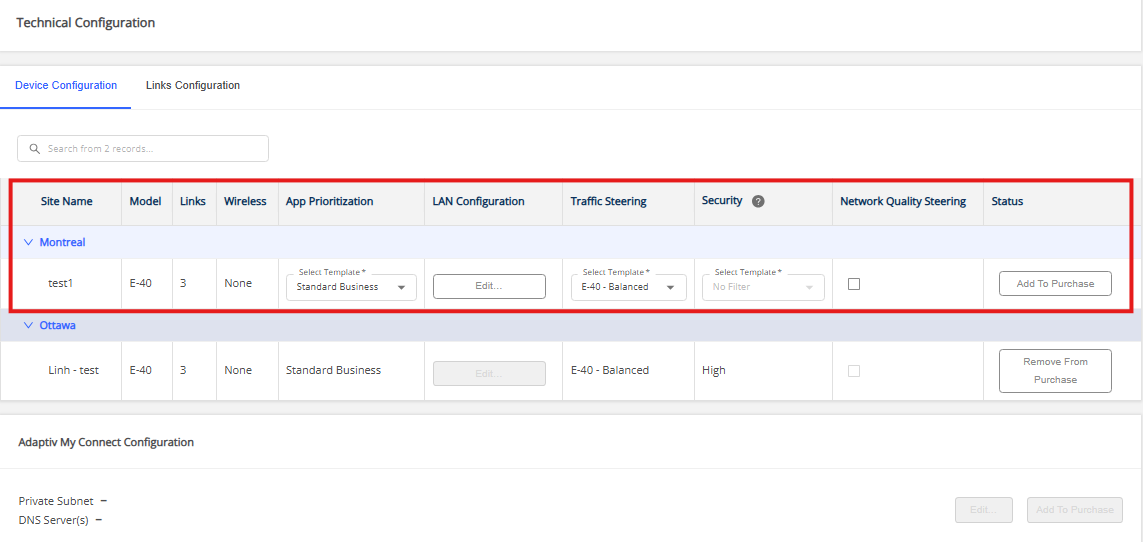Click Add To Purchase in Adaptiv My Connect section
1143x542 pixels.
[1075, 510]
